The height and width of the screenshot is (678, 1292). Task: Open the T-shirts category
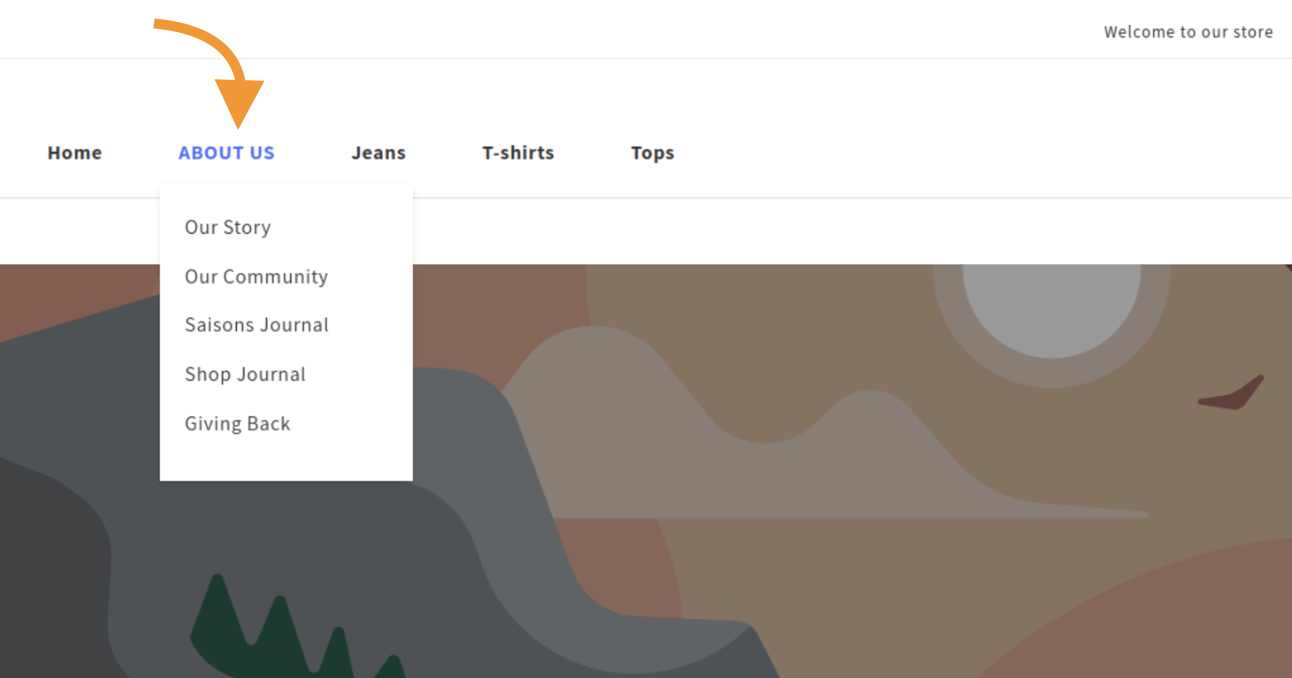coord(518,153)
